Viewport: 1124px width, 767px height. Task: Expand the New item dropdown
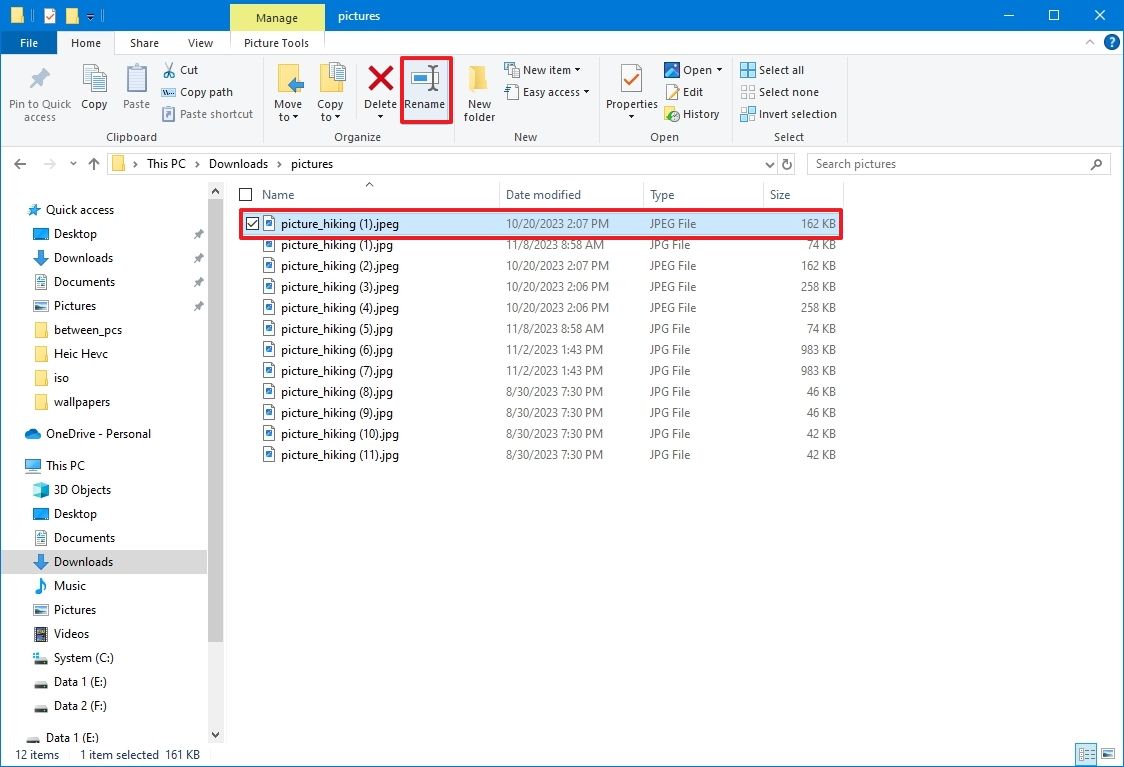545,69
